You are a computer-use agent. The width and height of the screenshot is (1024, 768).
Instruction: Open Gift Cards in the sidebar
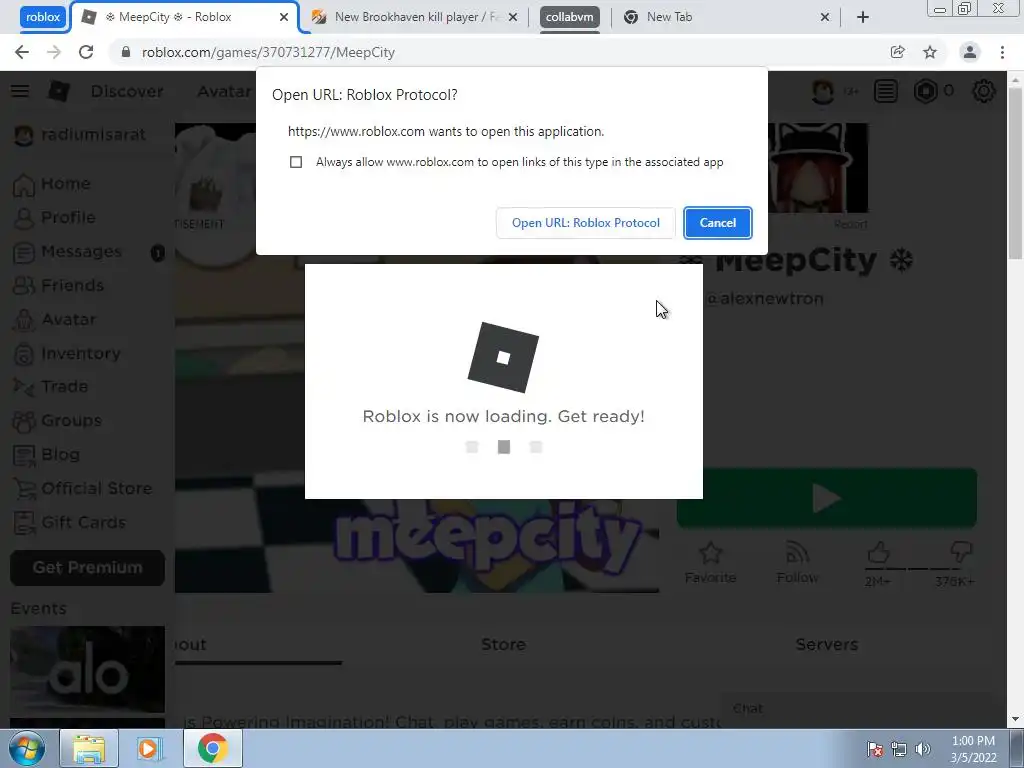tap(70, 522)
